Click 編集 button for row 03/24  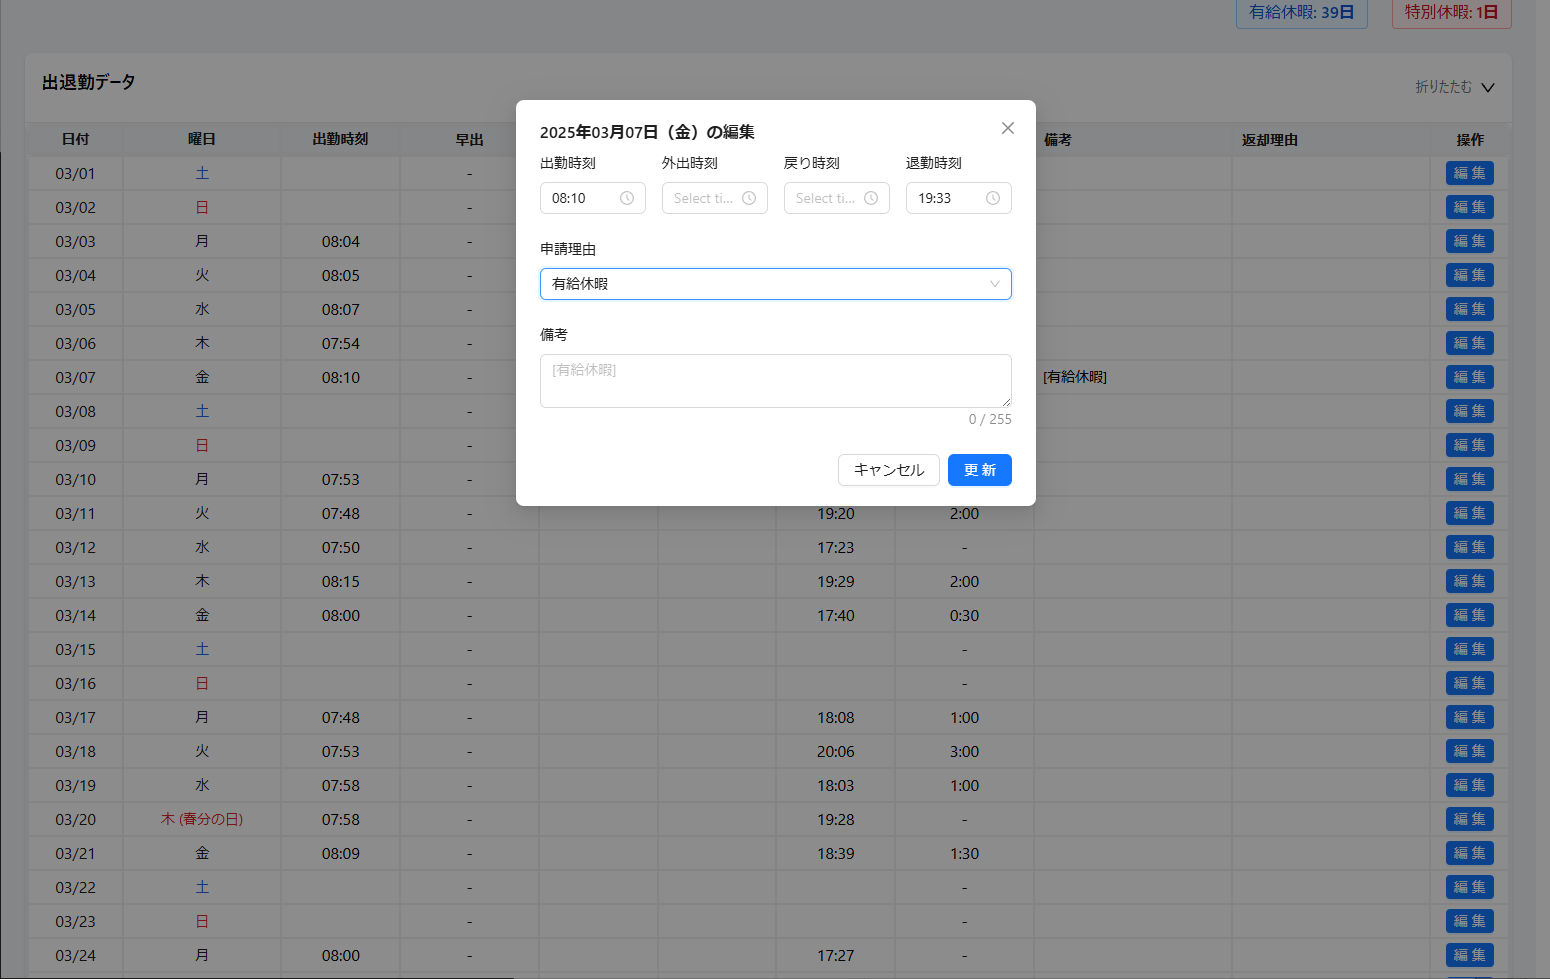pos(1469,955)
